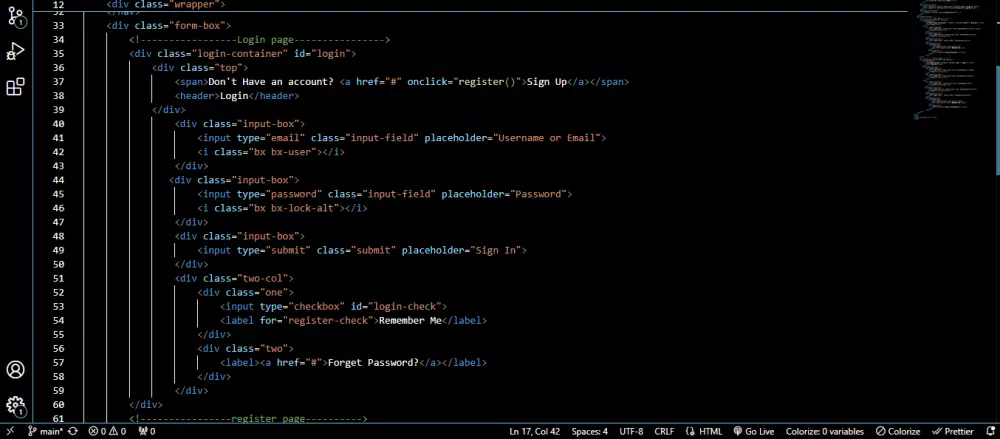
Task: Click placeholder "Password" on line 45
Action: 538,194
